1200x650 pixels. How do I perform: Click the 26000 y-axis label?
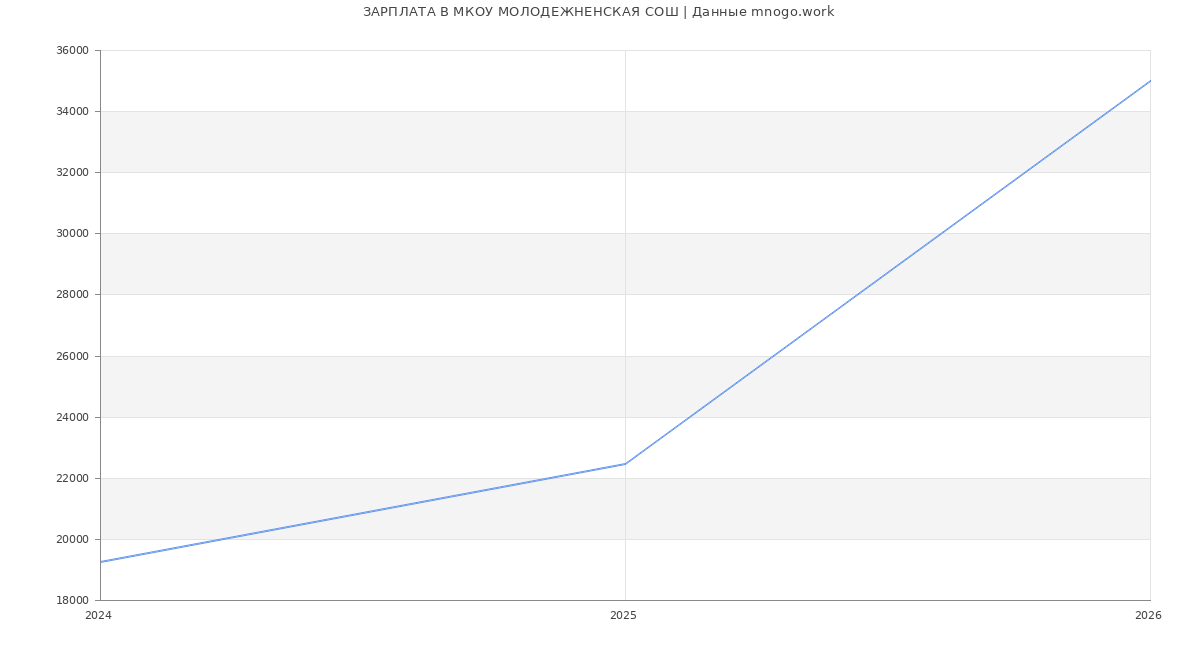[x=72, y=357]
